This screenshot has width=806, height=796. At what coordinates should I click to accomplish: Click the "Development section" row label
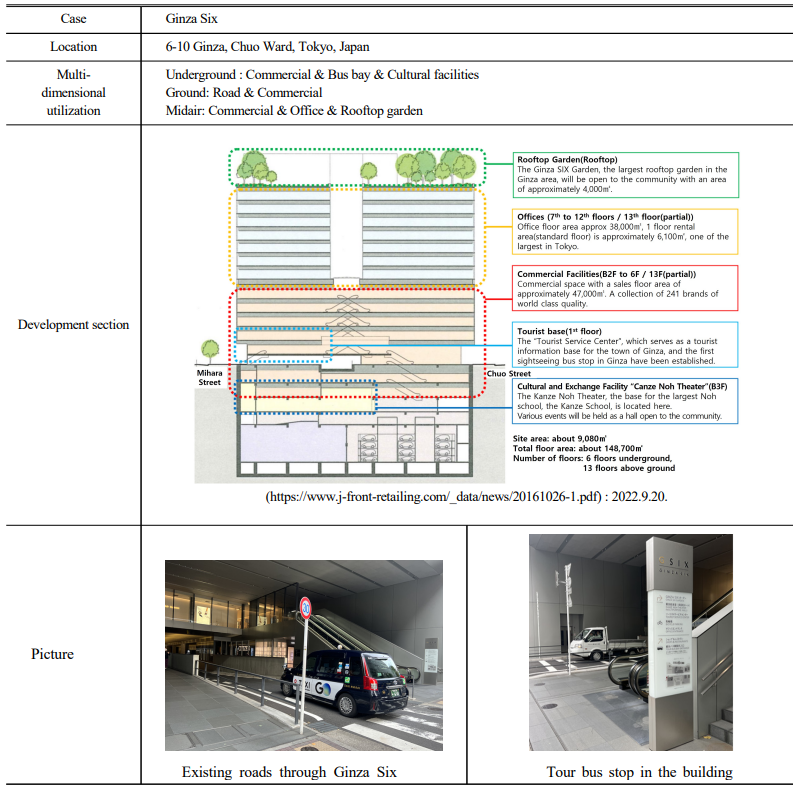[x=74, y=325]
